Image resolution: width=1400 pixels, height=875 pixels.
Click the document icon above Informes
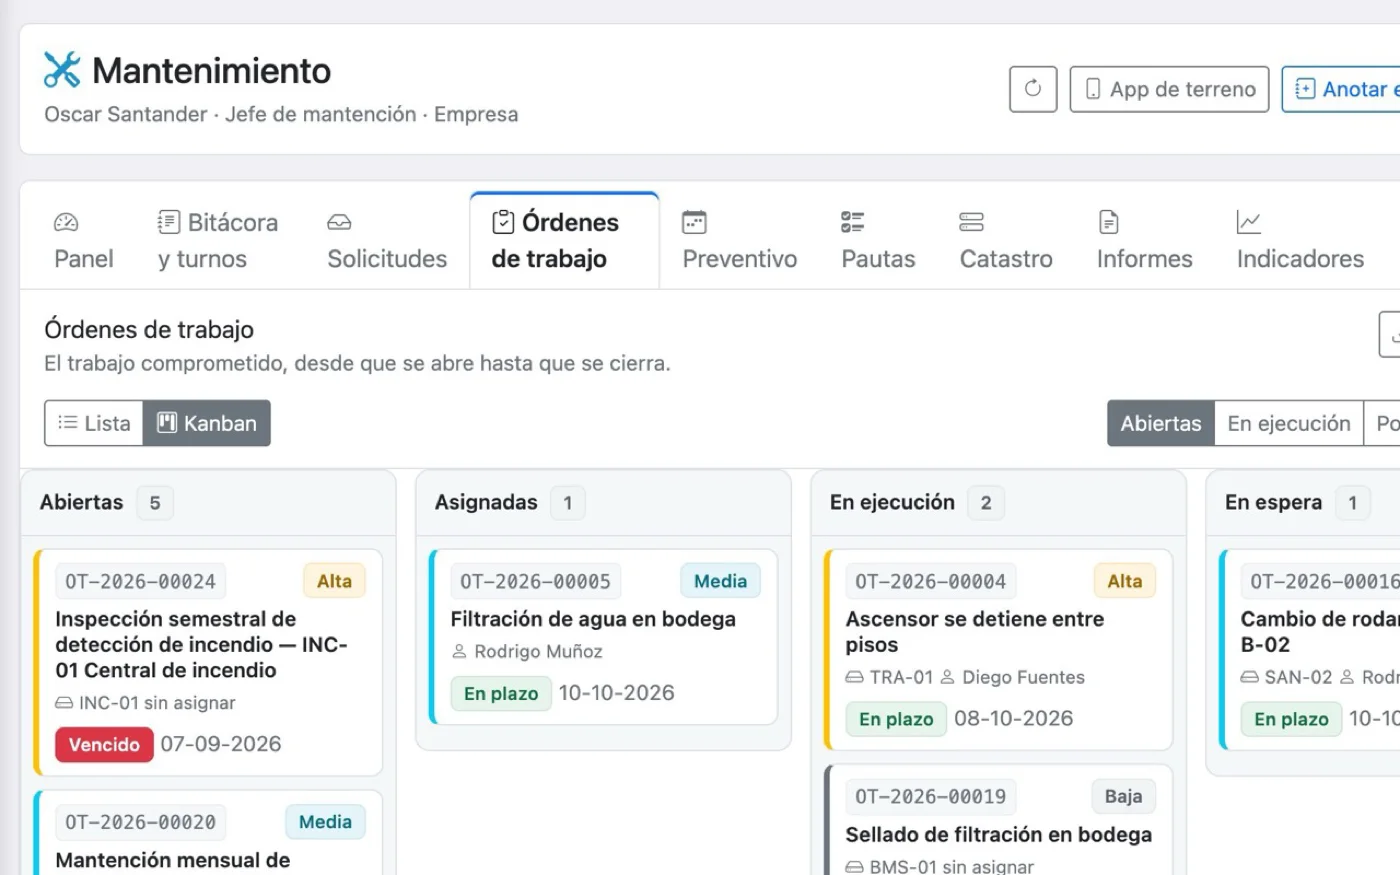tap(1108, 222)
